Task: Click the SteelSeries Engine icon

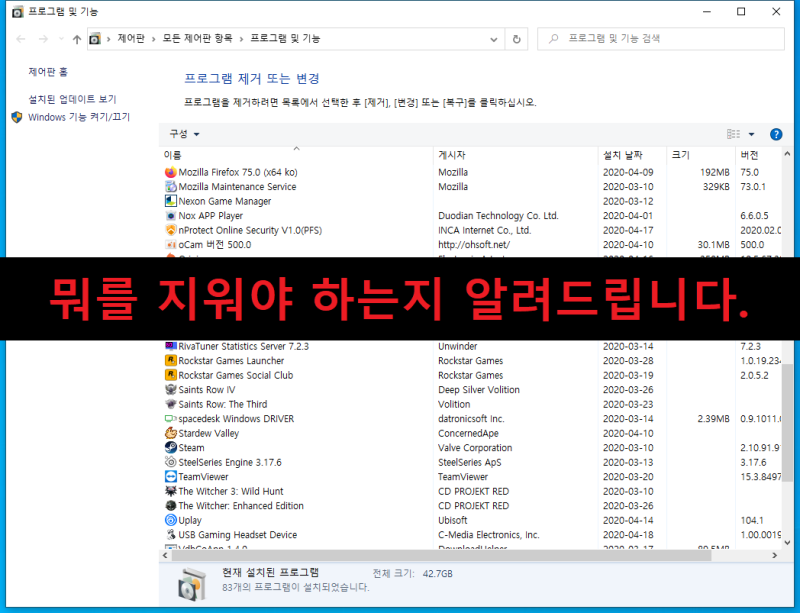Action: coord(170,462)
